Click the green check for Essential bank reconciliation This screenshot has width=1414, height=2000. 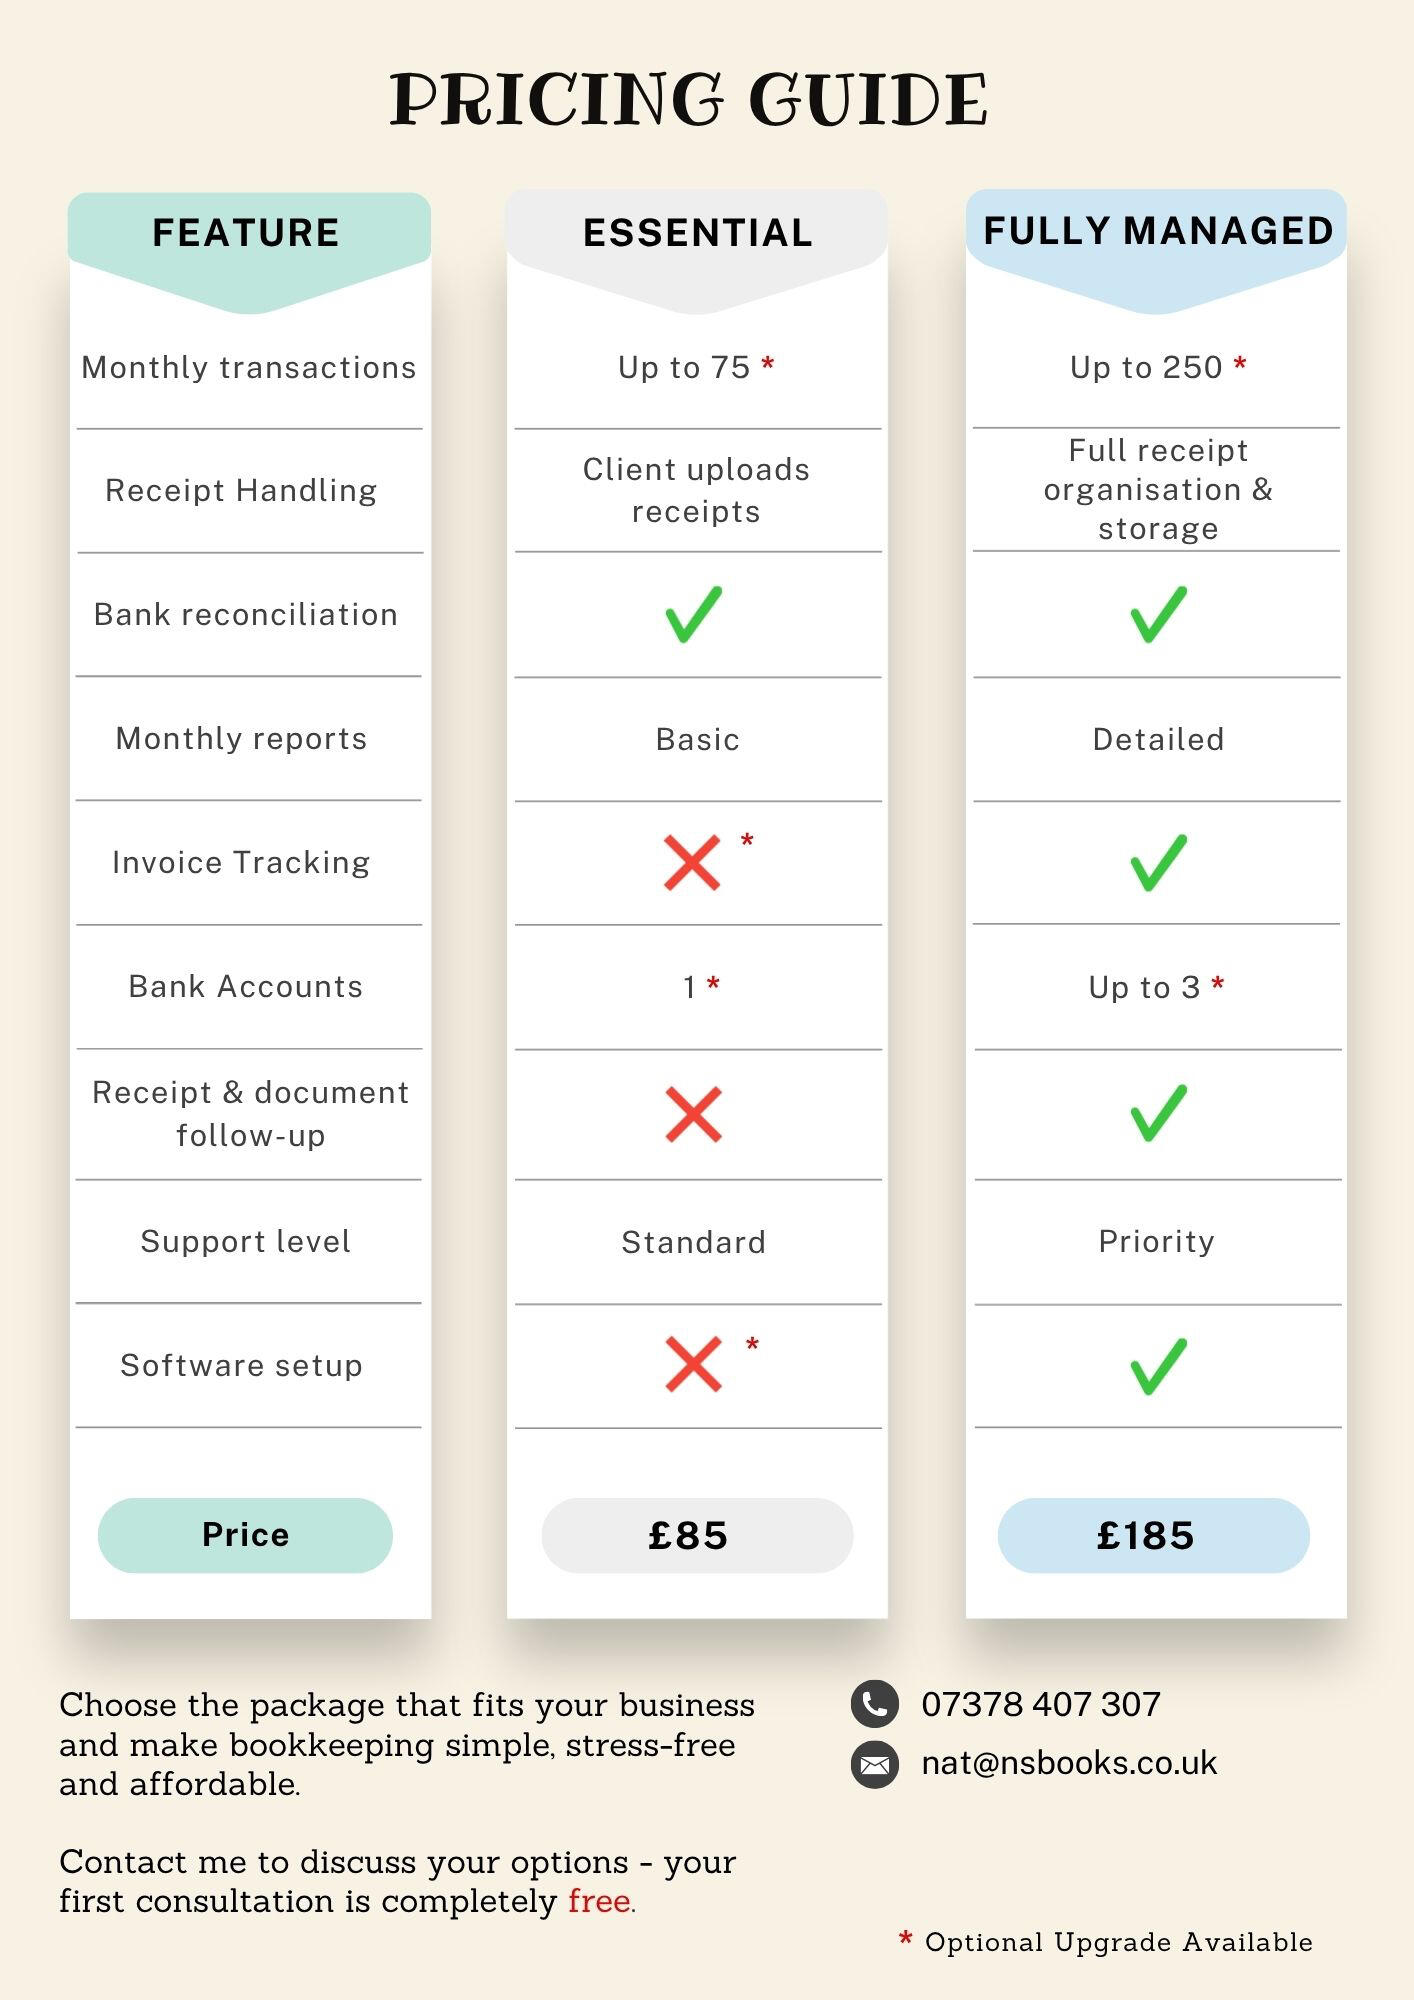(693, 614)
